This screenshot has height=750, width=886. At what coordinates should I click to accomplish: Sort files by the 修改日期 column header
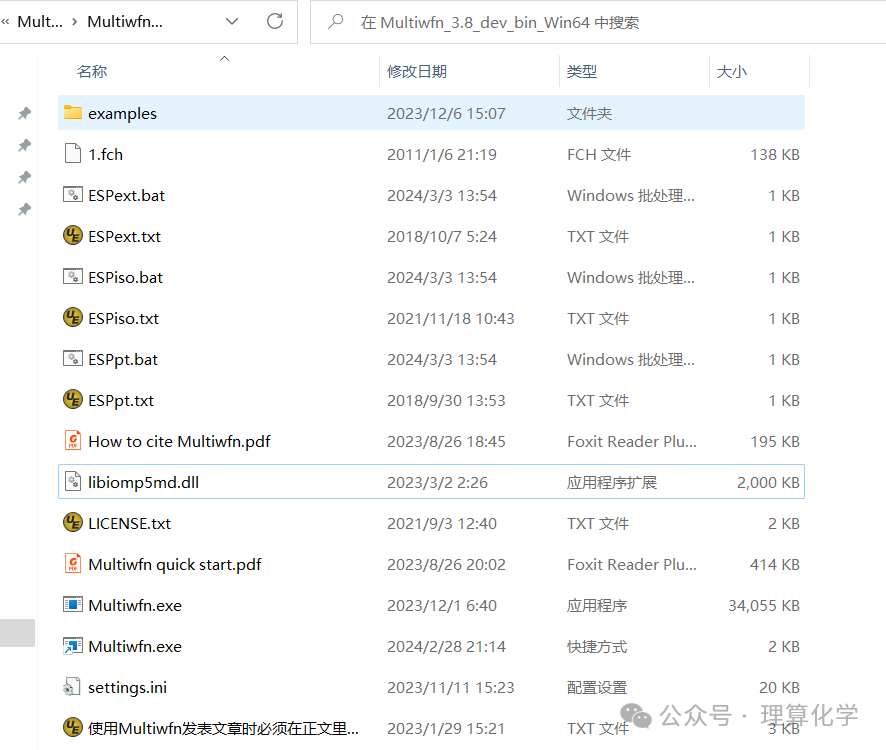pos(417,72)
